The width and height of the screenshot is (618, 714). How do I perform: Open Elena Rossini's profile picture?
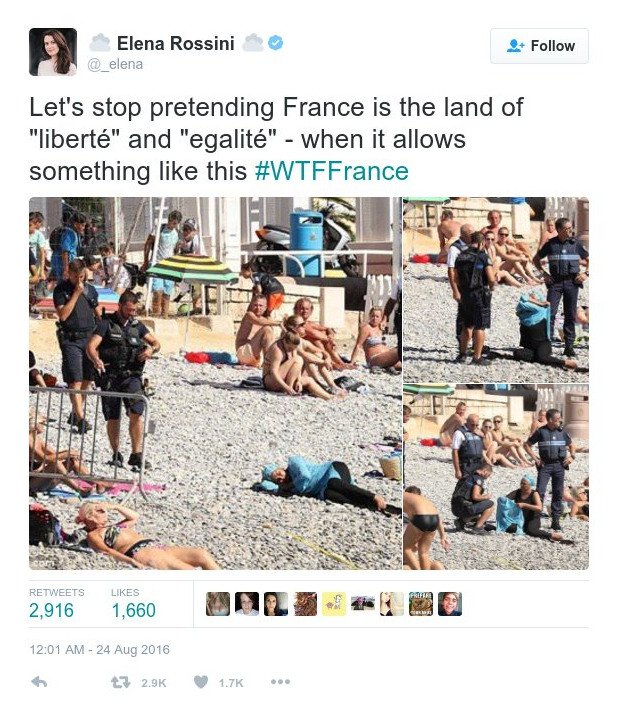pos(53,52)
